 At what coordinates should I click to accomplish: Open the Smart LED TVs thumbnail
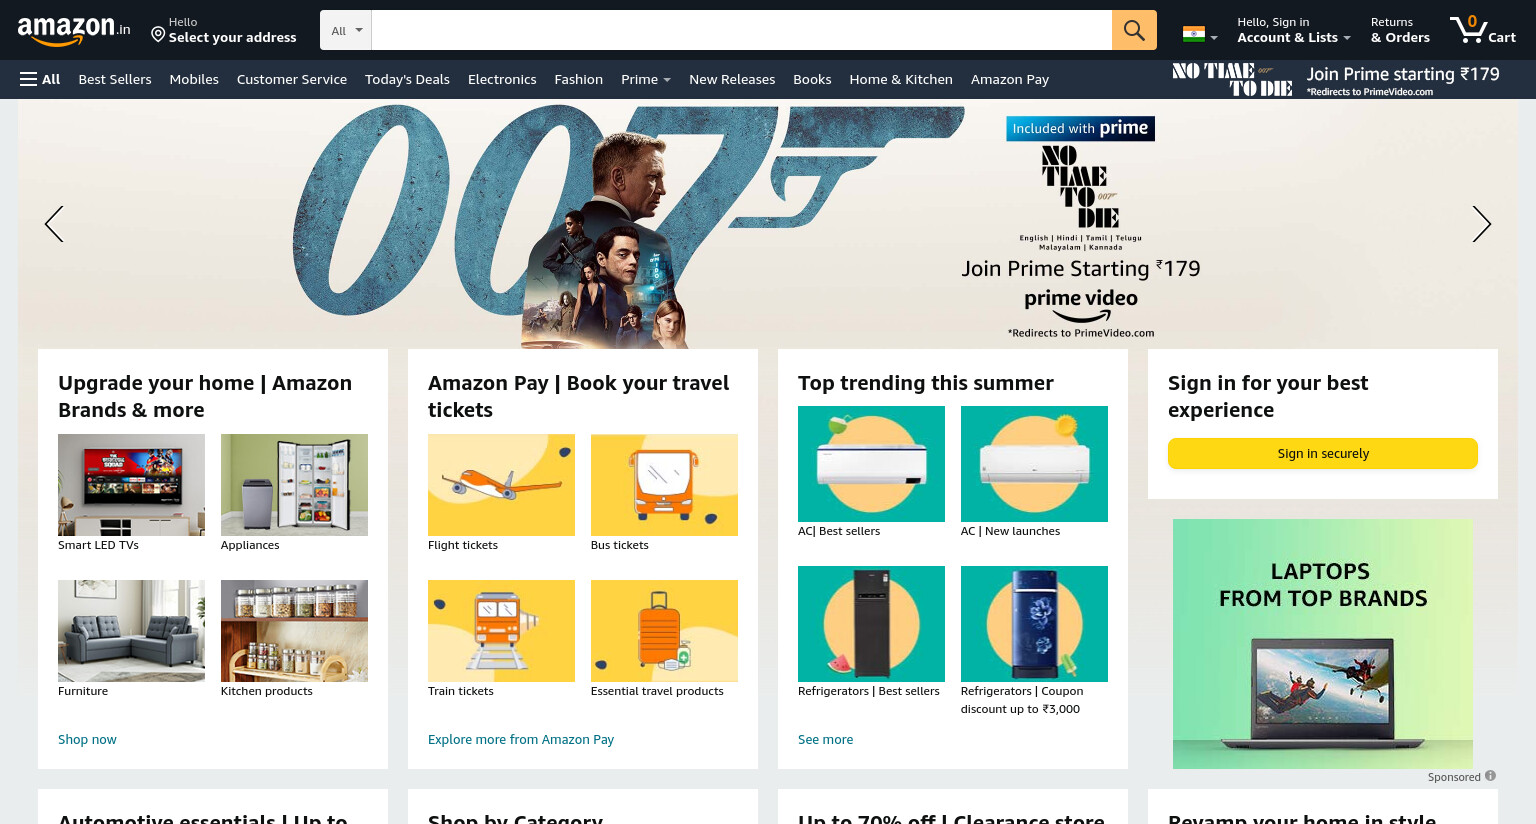[x=131, y=485]
